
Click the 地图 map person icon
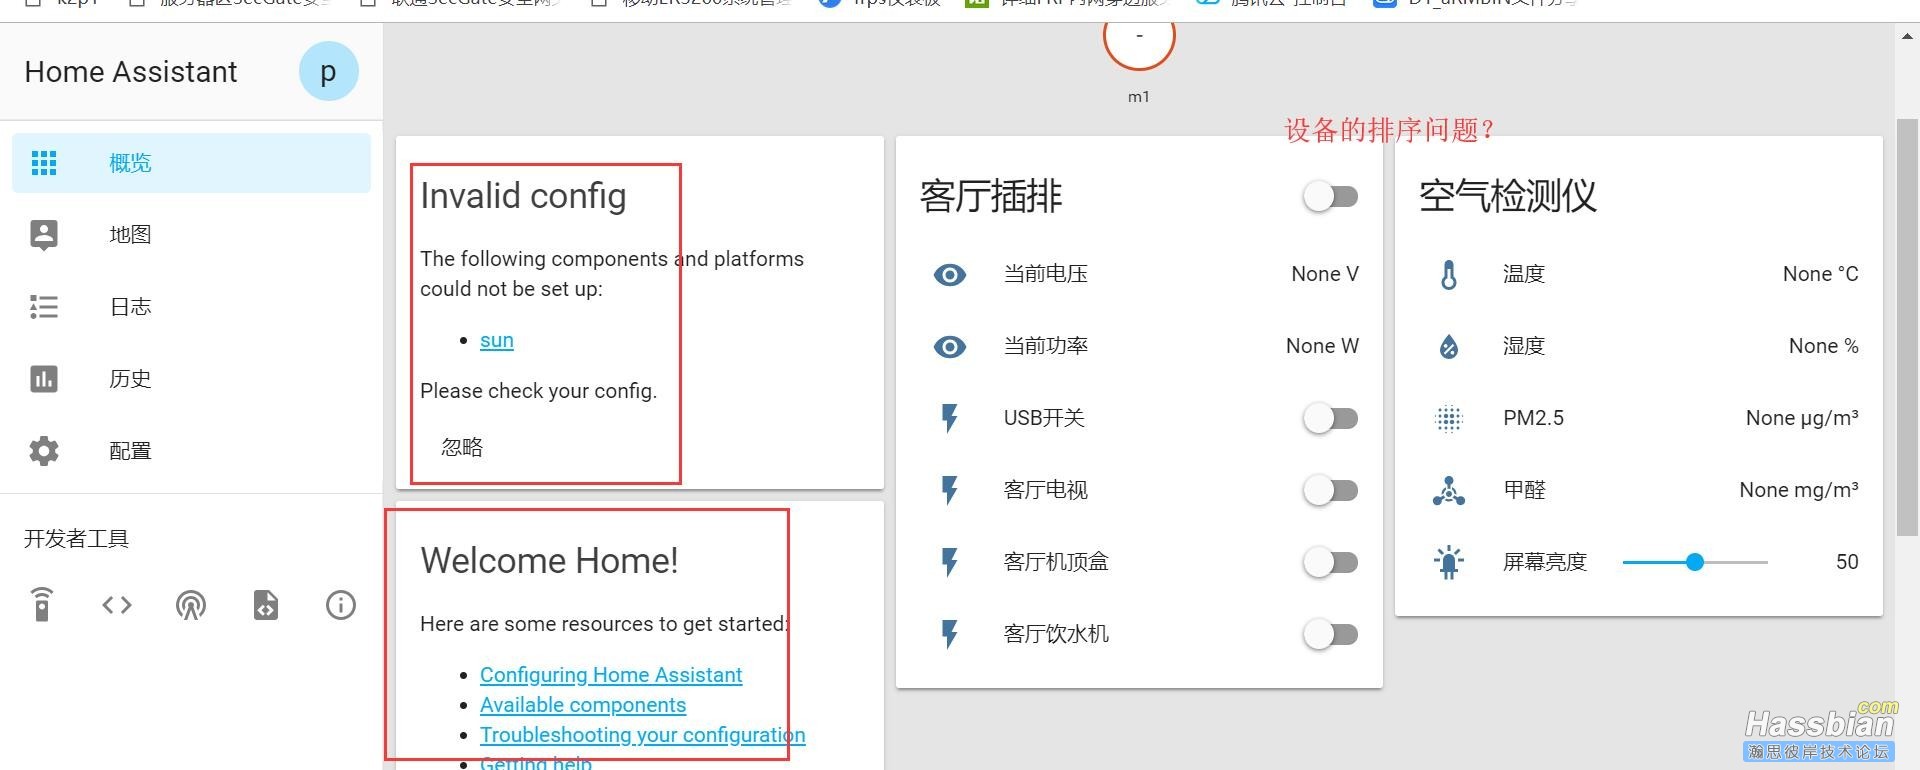coord(44,235)
